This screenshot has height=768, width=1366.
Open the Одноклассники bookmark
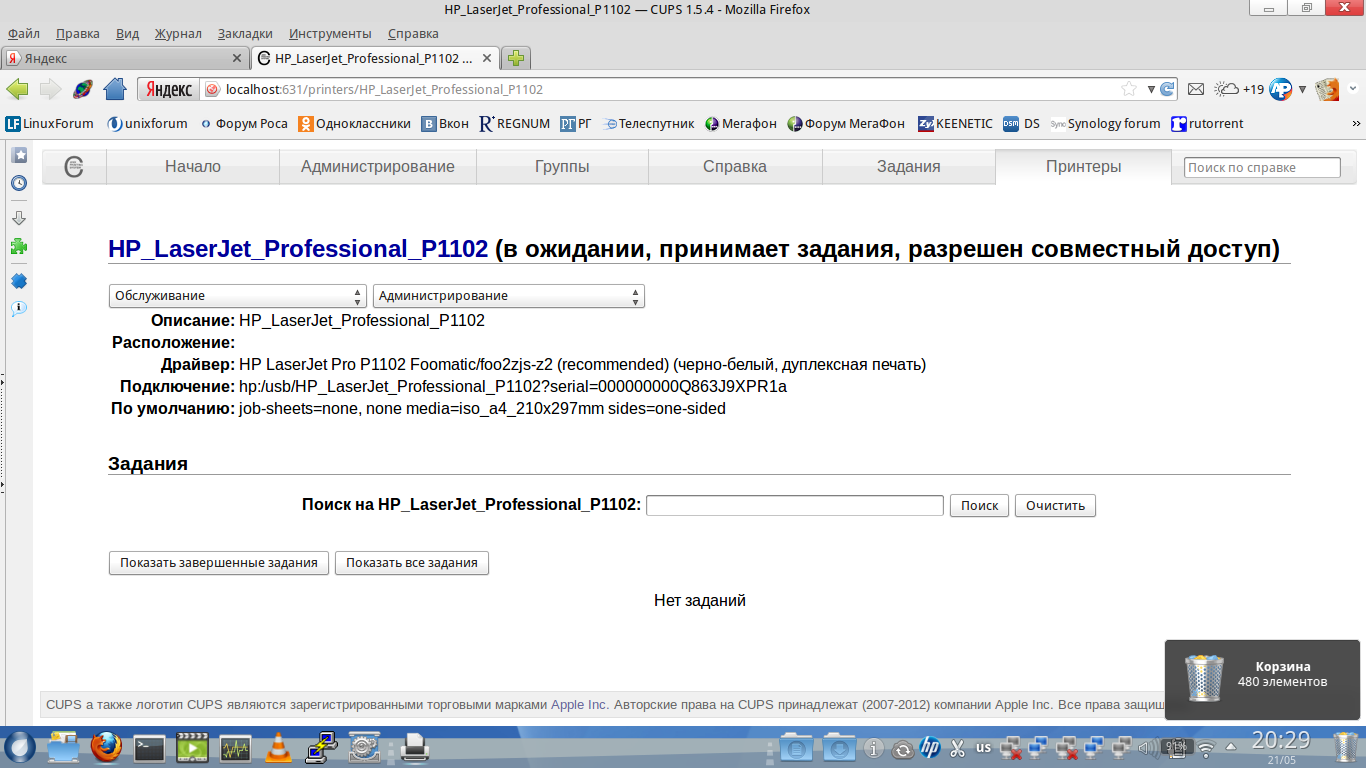point(355,124)
